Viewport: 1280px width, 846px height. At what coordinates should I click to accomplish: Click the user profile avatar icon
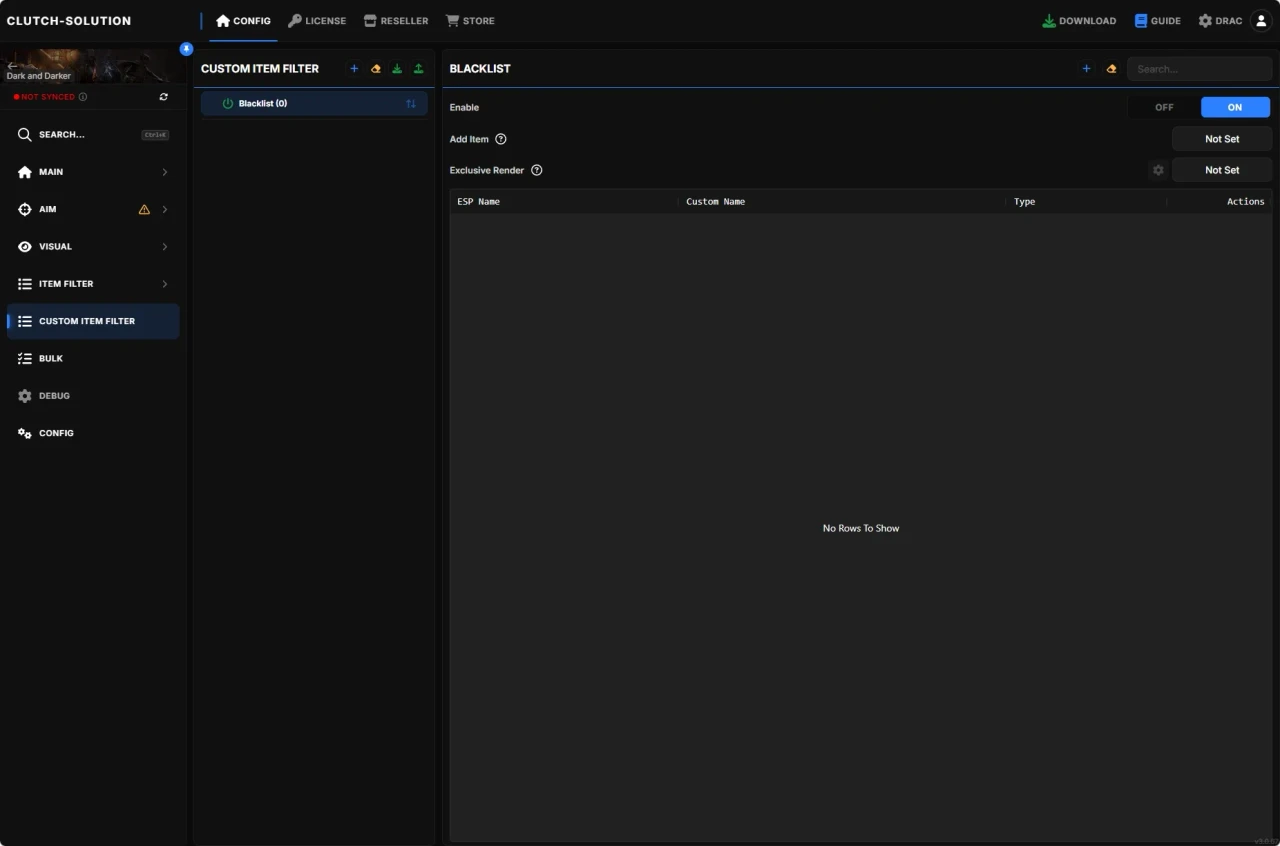(1261, 21)
